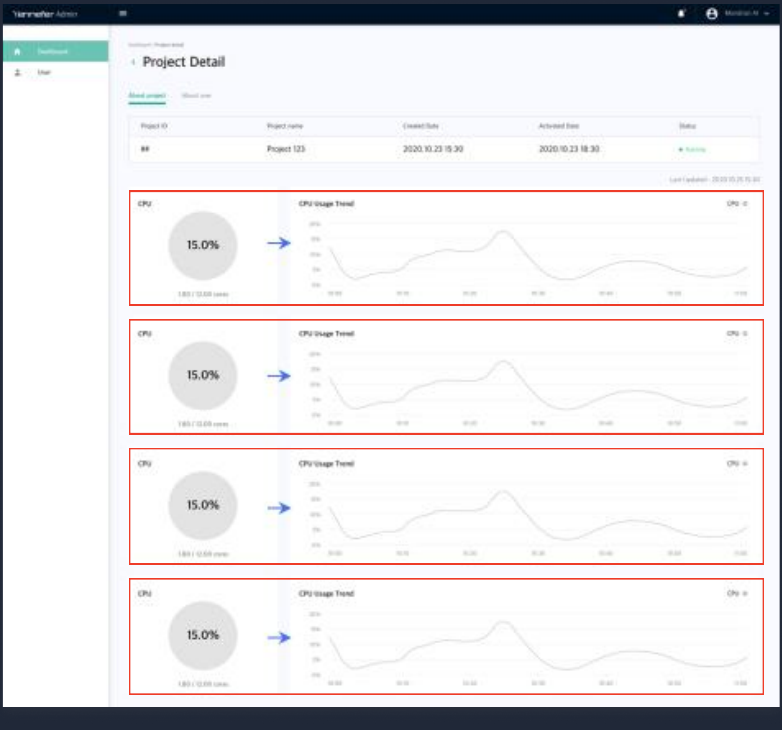Image resolution: width=782 pixels, height=730 pixels.
Task: Open the User sidebar item
Action: point(55,72)
